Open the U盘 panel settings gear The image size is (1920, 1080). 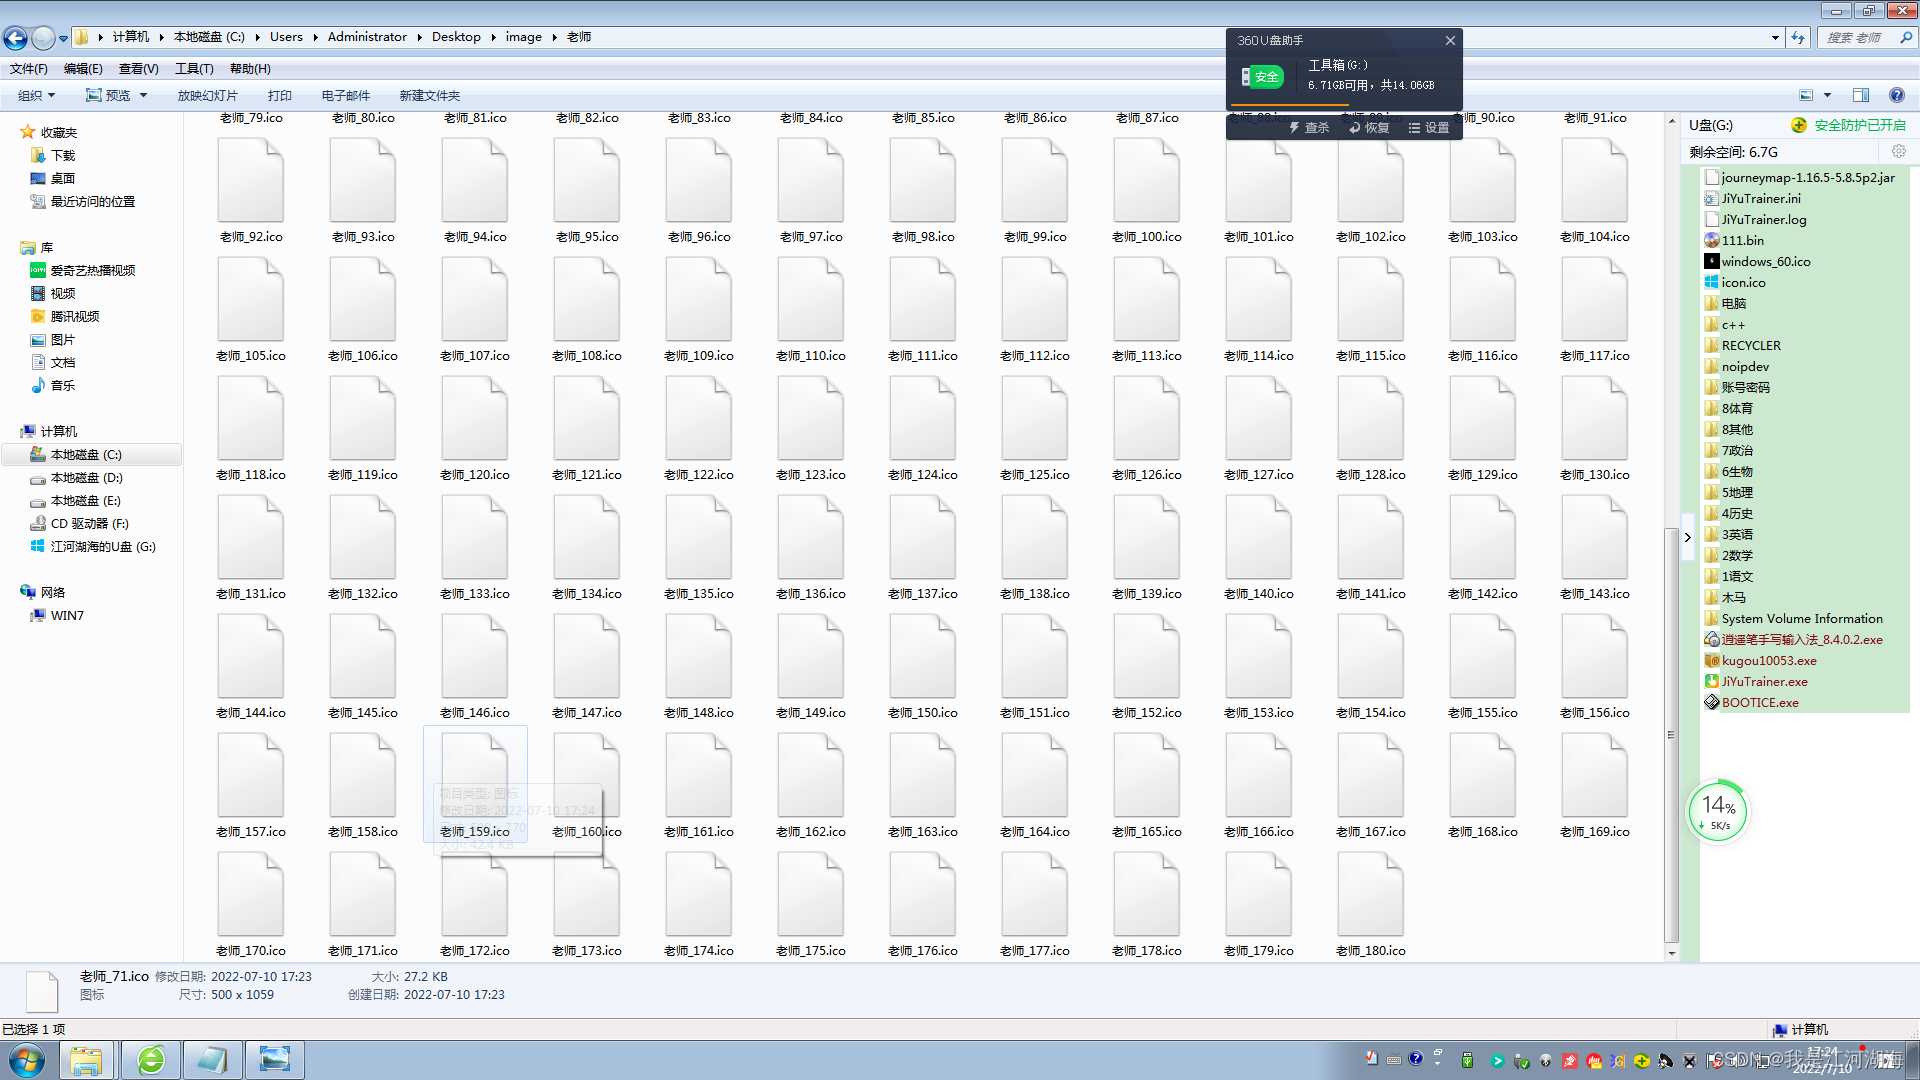pos(1898,151)
